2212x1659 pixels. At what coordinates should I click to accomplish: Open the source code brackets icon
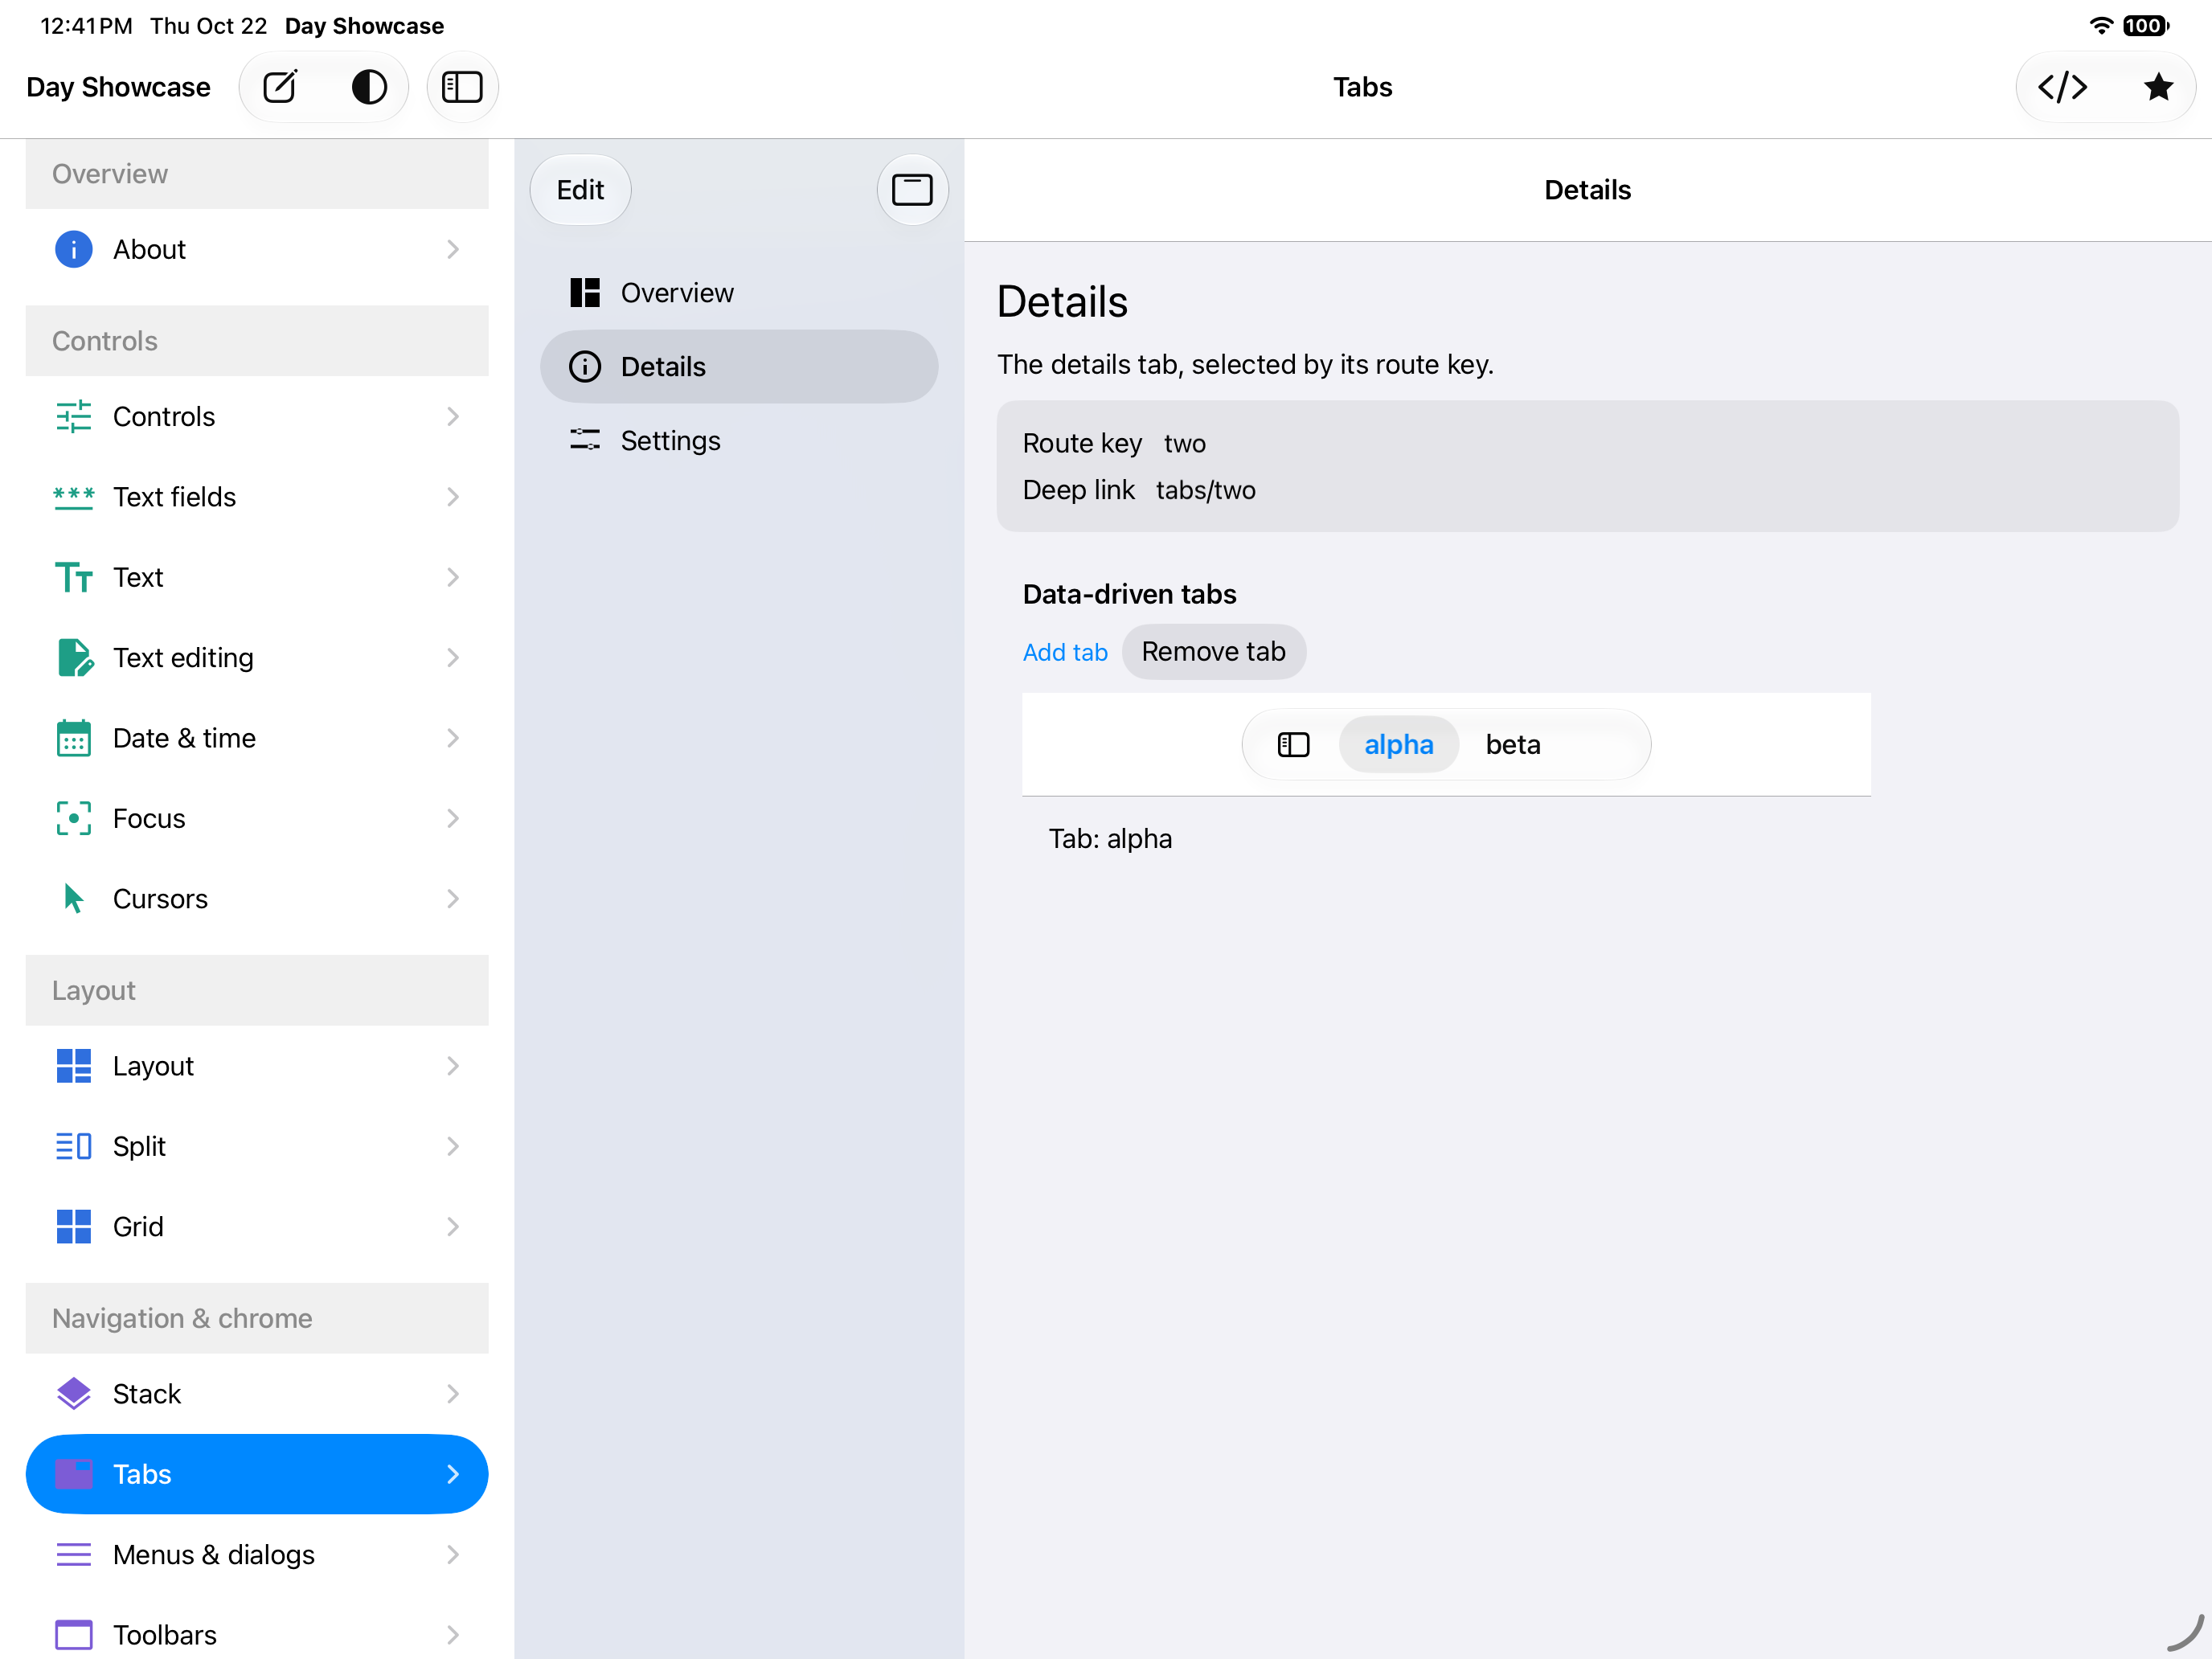coord(2062,87)
